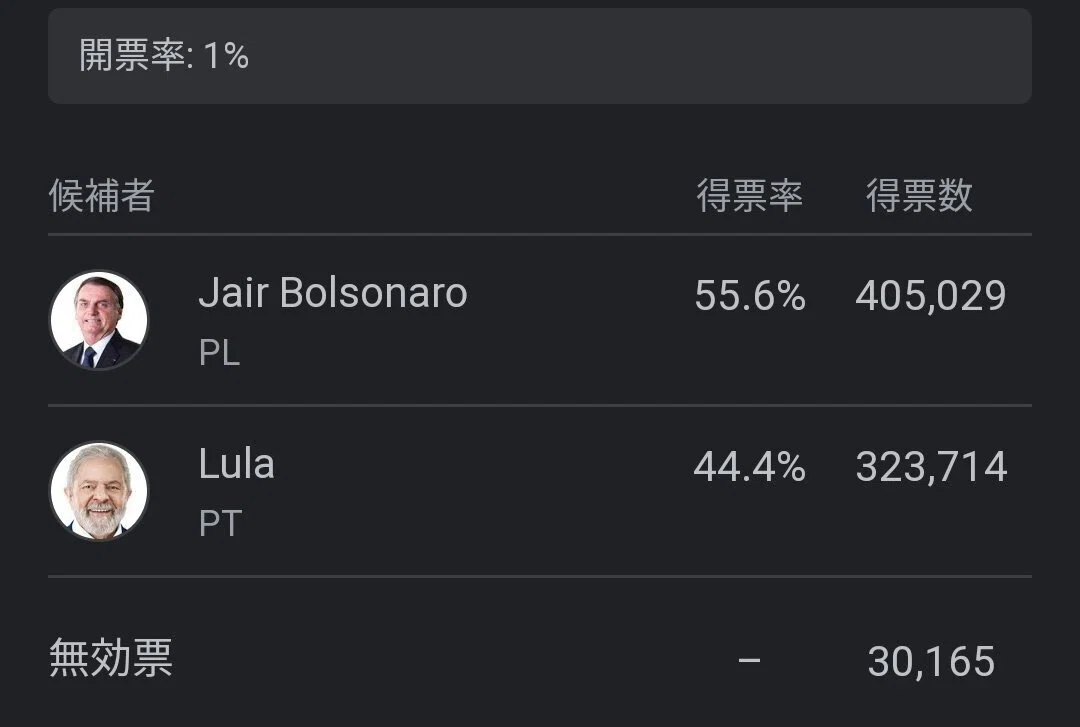Click the 1% value in the count rate box
Viewport: 1080px width, 727px height.
pos(226,56)
